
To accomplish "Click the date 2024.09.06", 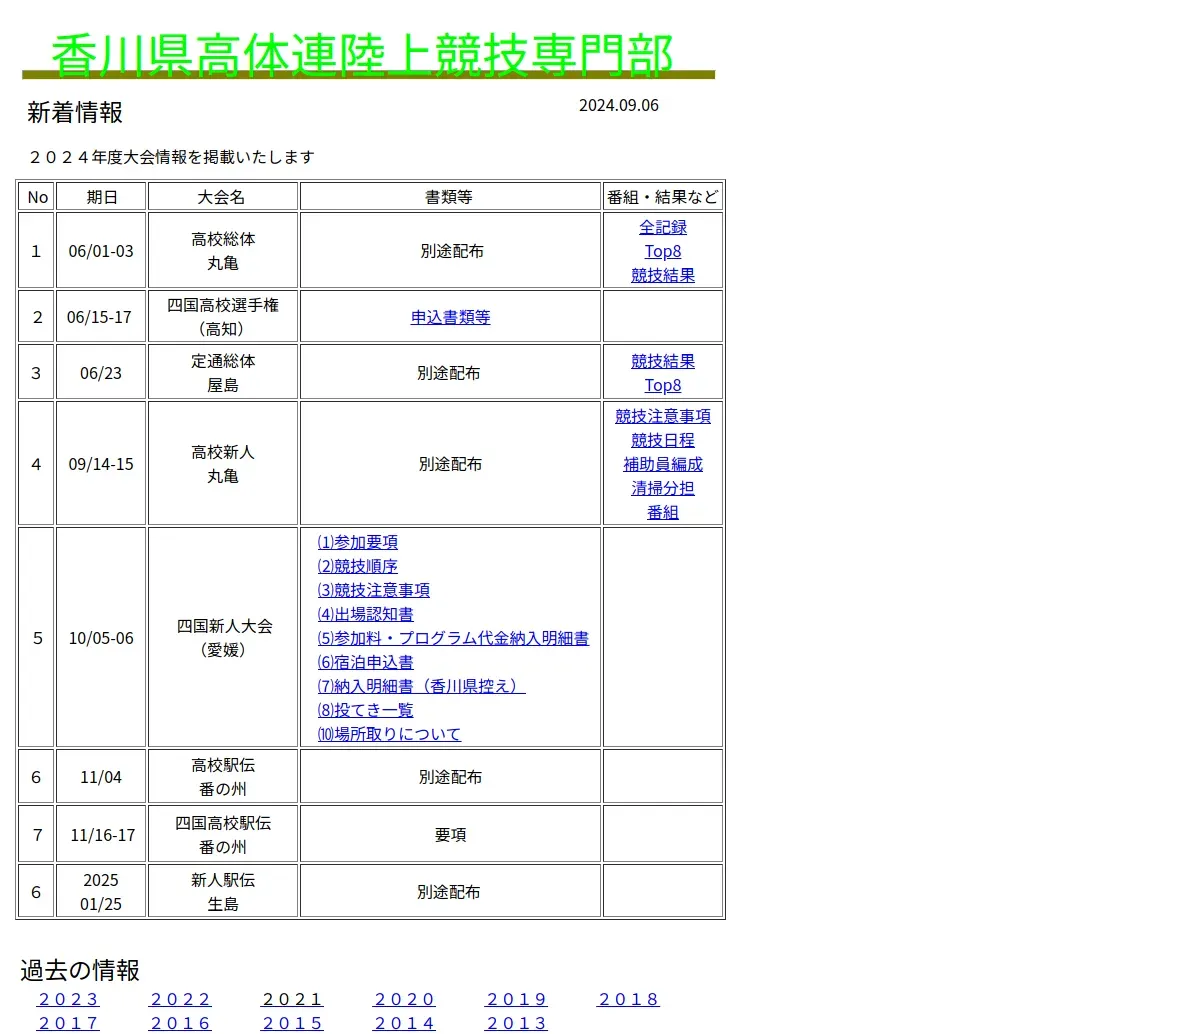I will (619, 105).
